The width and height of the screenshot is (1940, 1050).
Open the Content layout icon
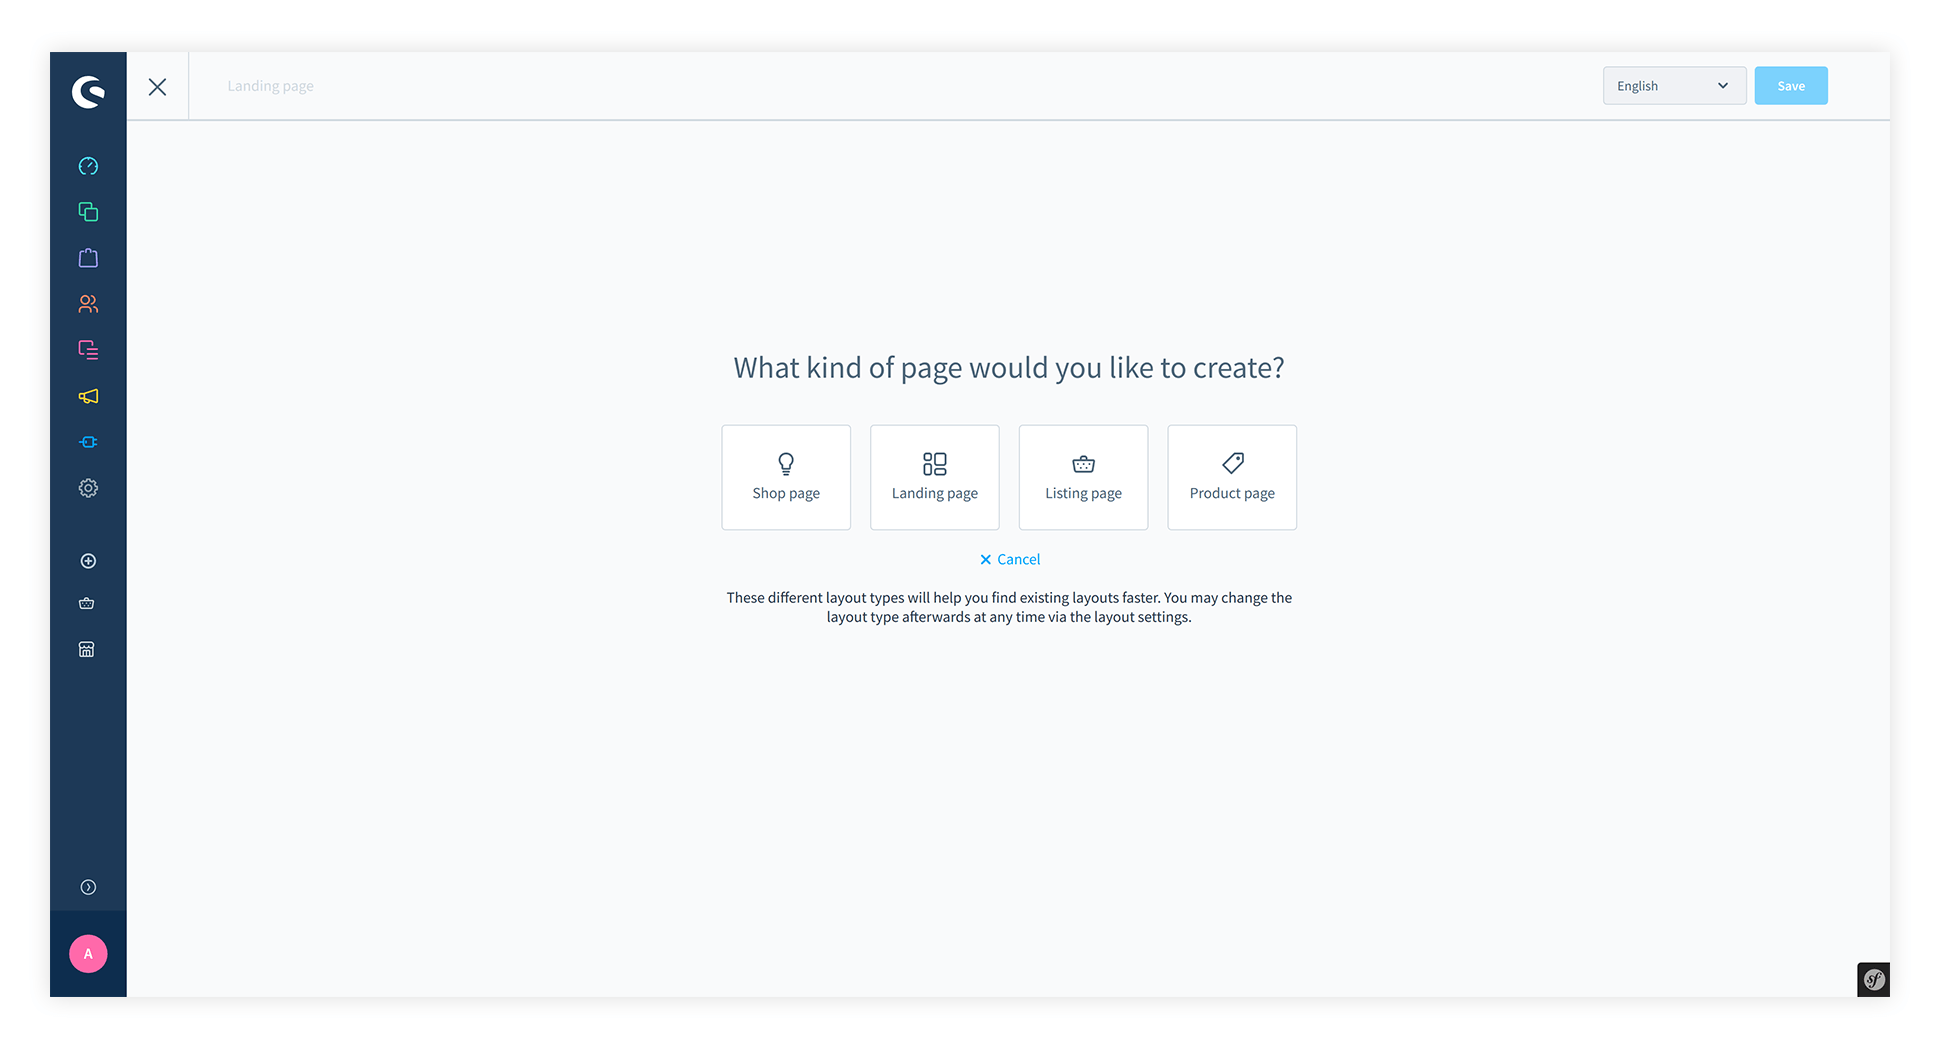click(88, 350)
